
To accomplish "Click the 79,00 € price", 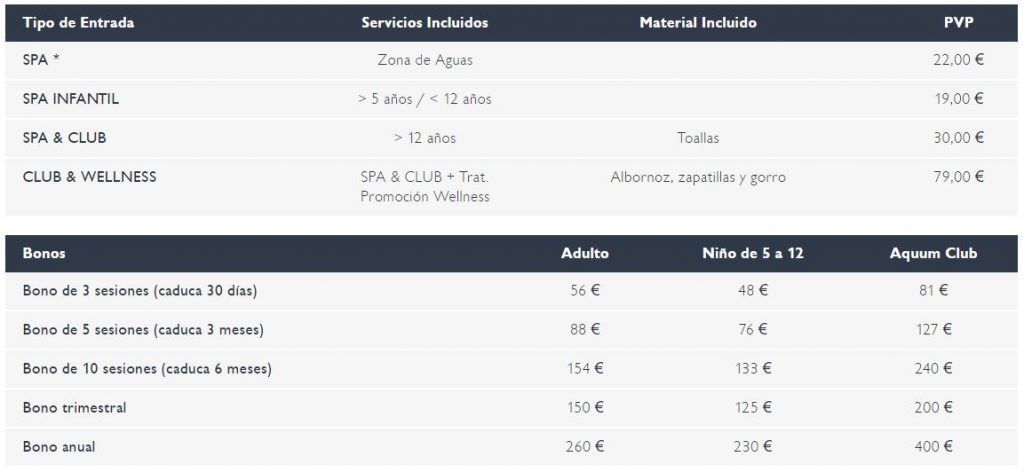I will pyautogui.click(x=959, y=177).
